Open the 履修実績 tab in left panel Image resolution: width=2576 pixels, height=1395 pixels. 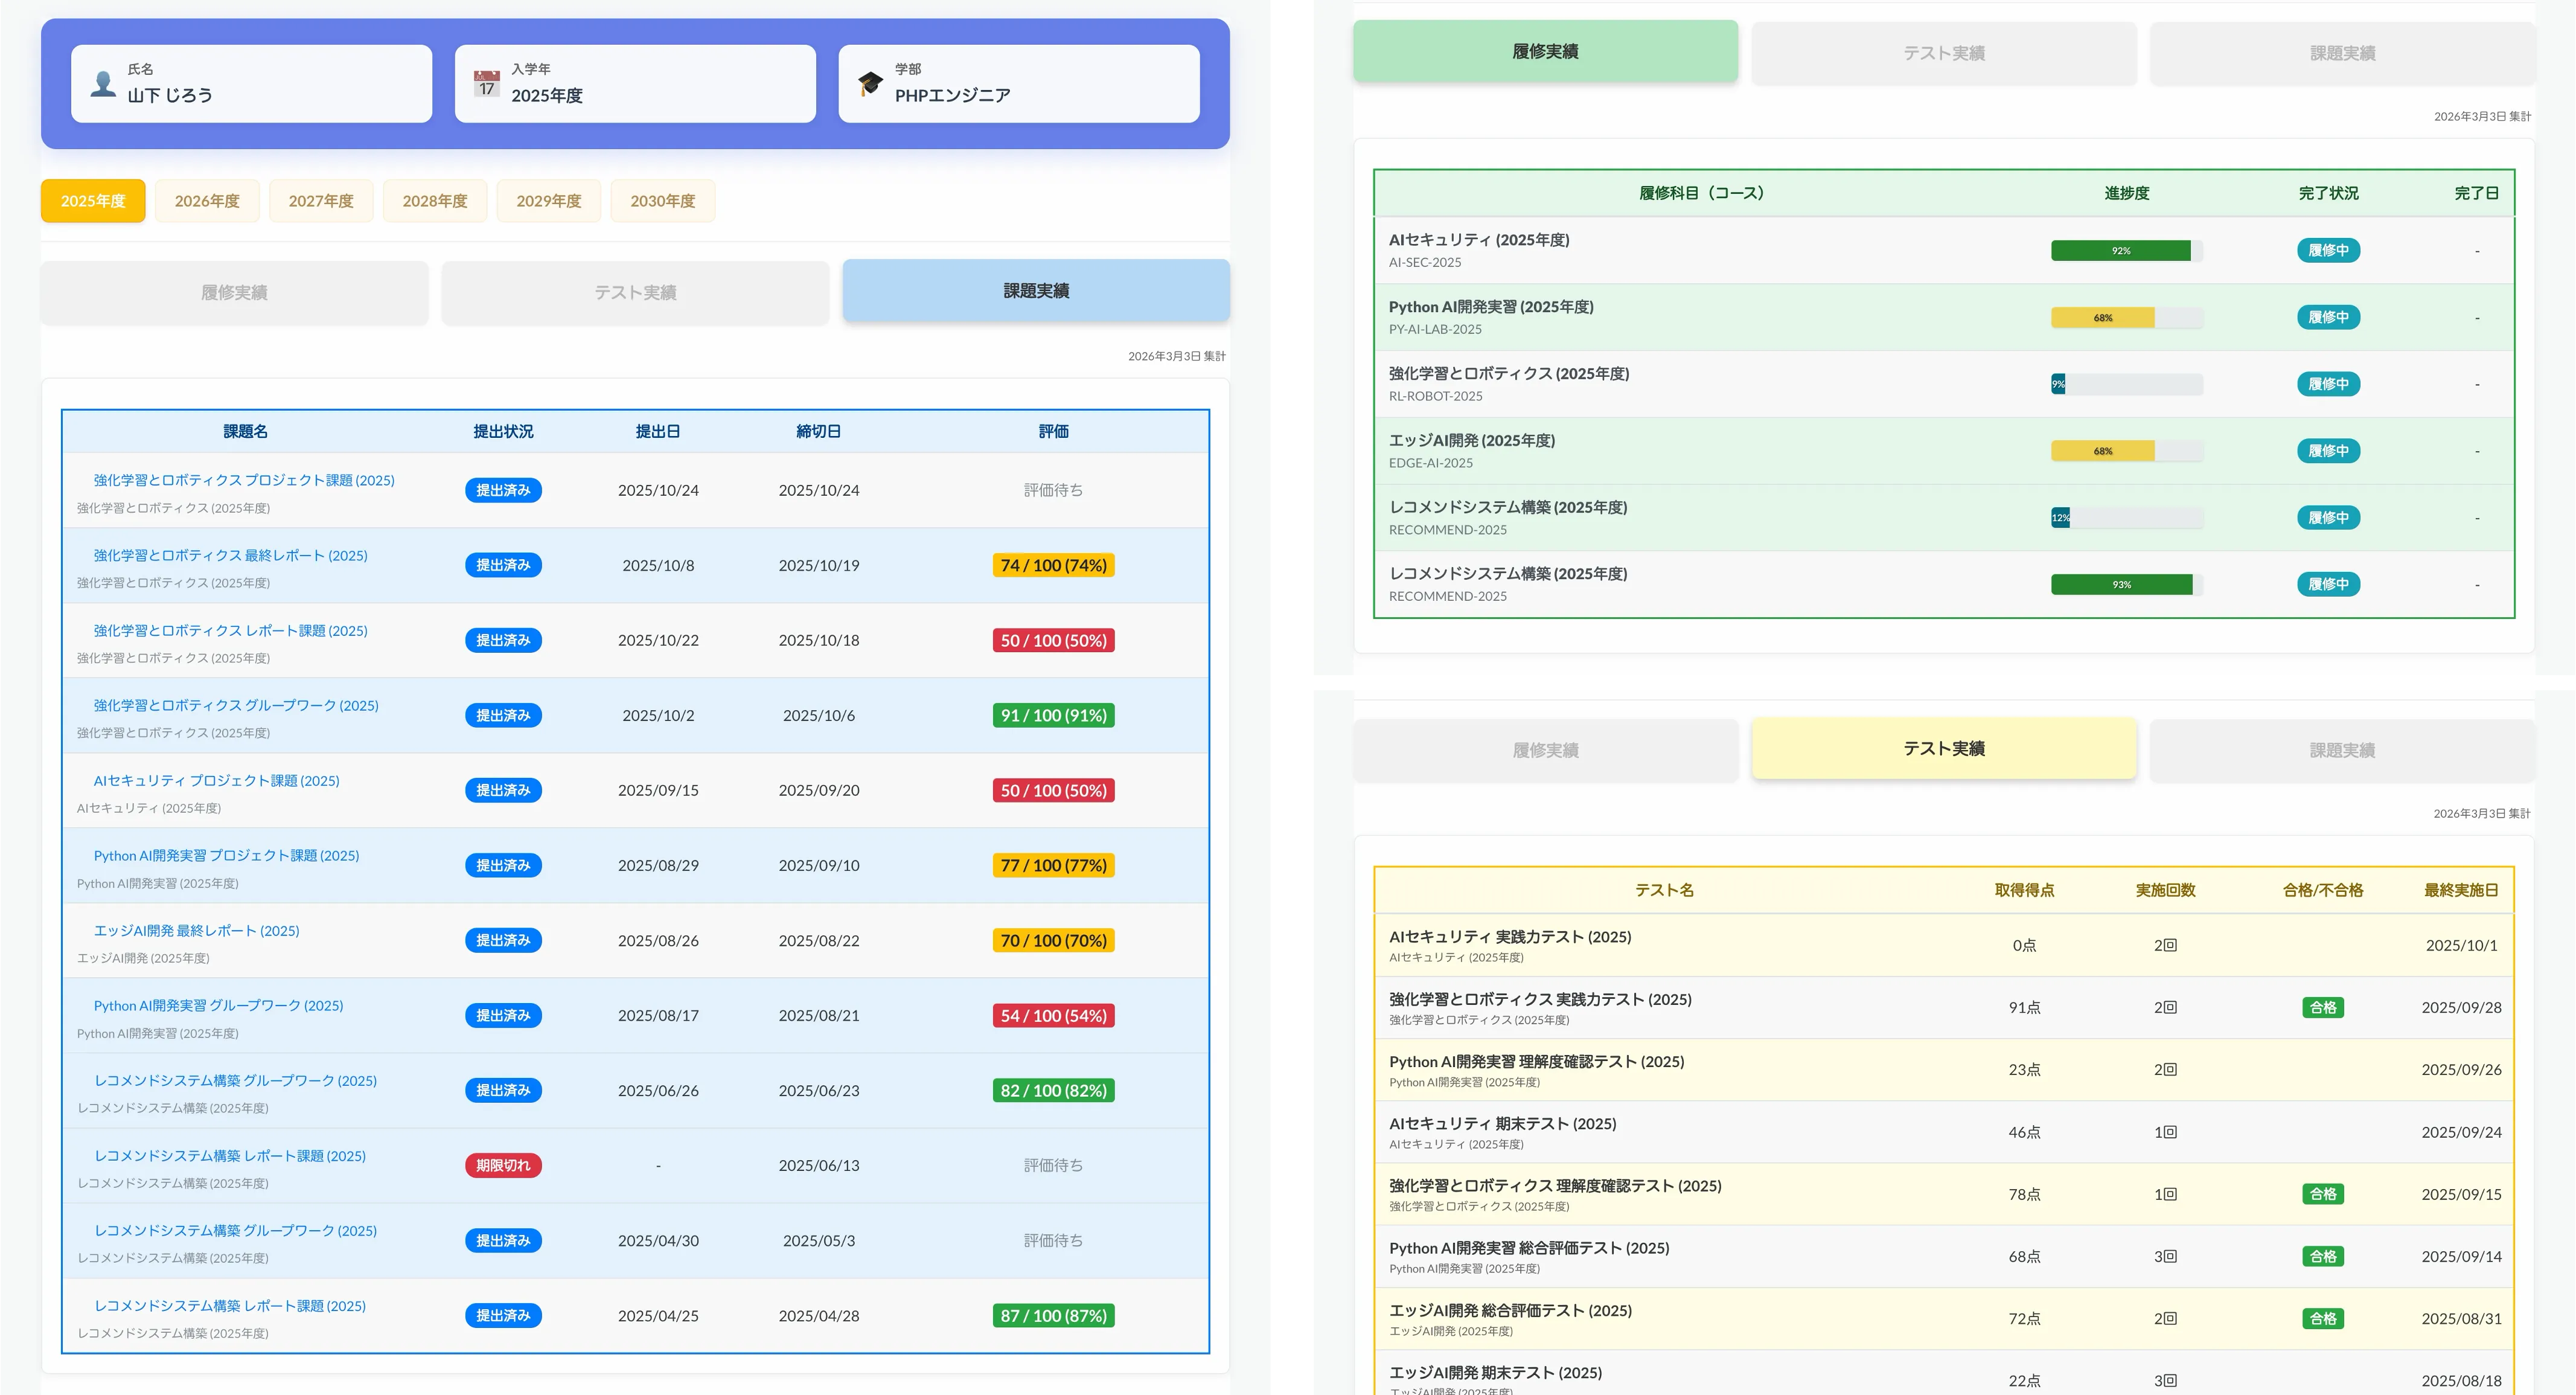tap(234, 292)
